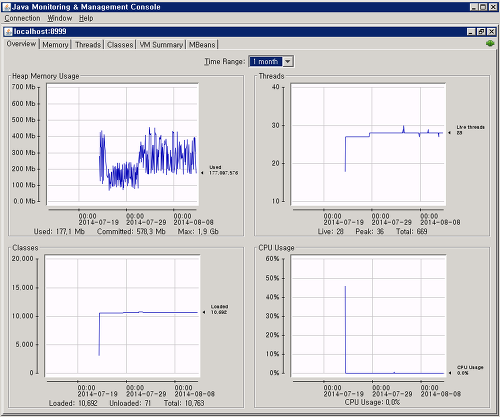Click the 'Max: 1,9 Gb' label
This screenshot has height=417, width=500.
point(198,231)
